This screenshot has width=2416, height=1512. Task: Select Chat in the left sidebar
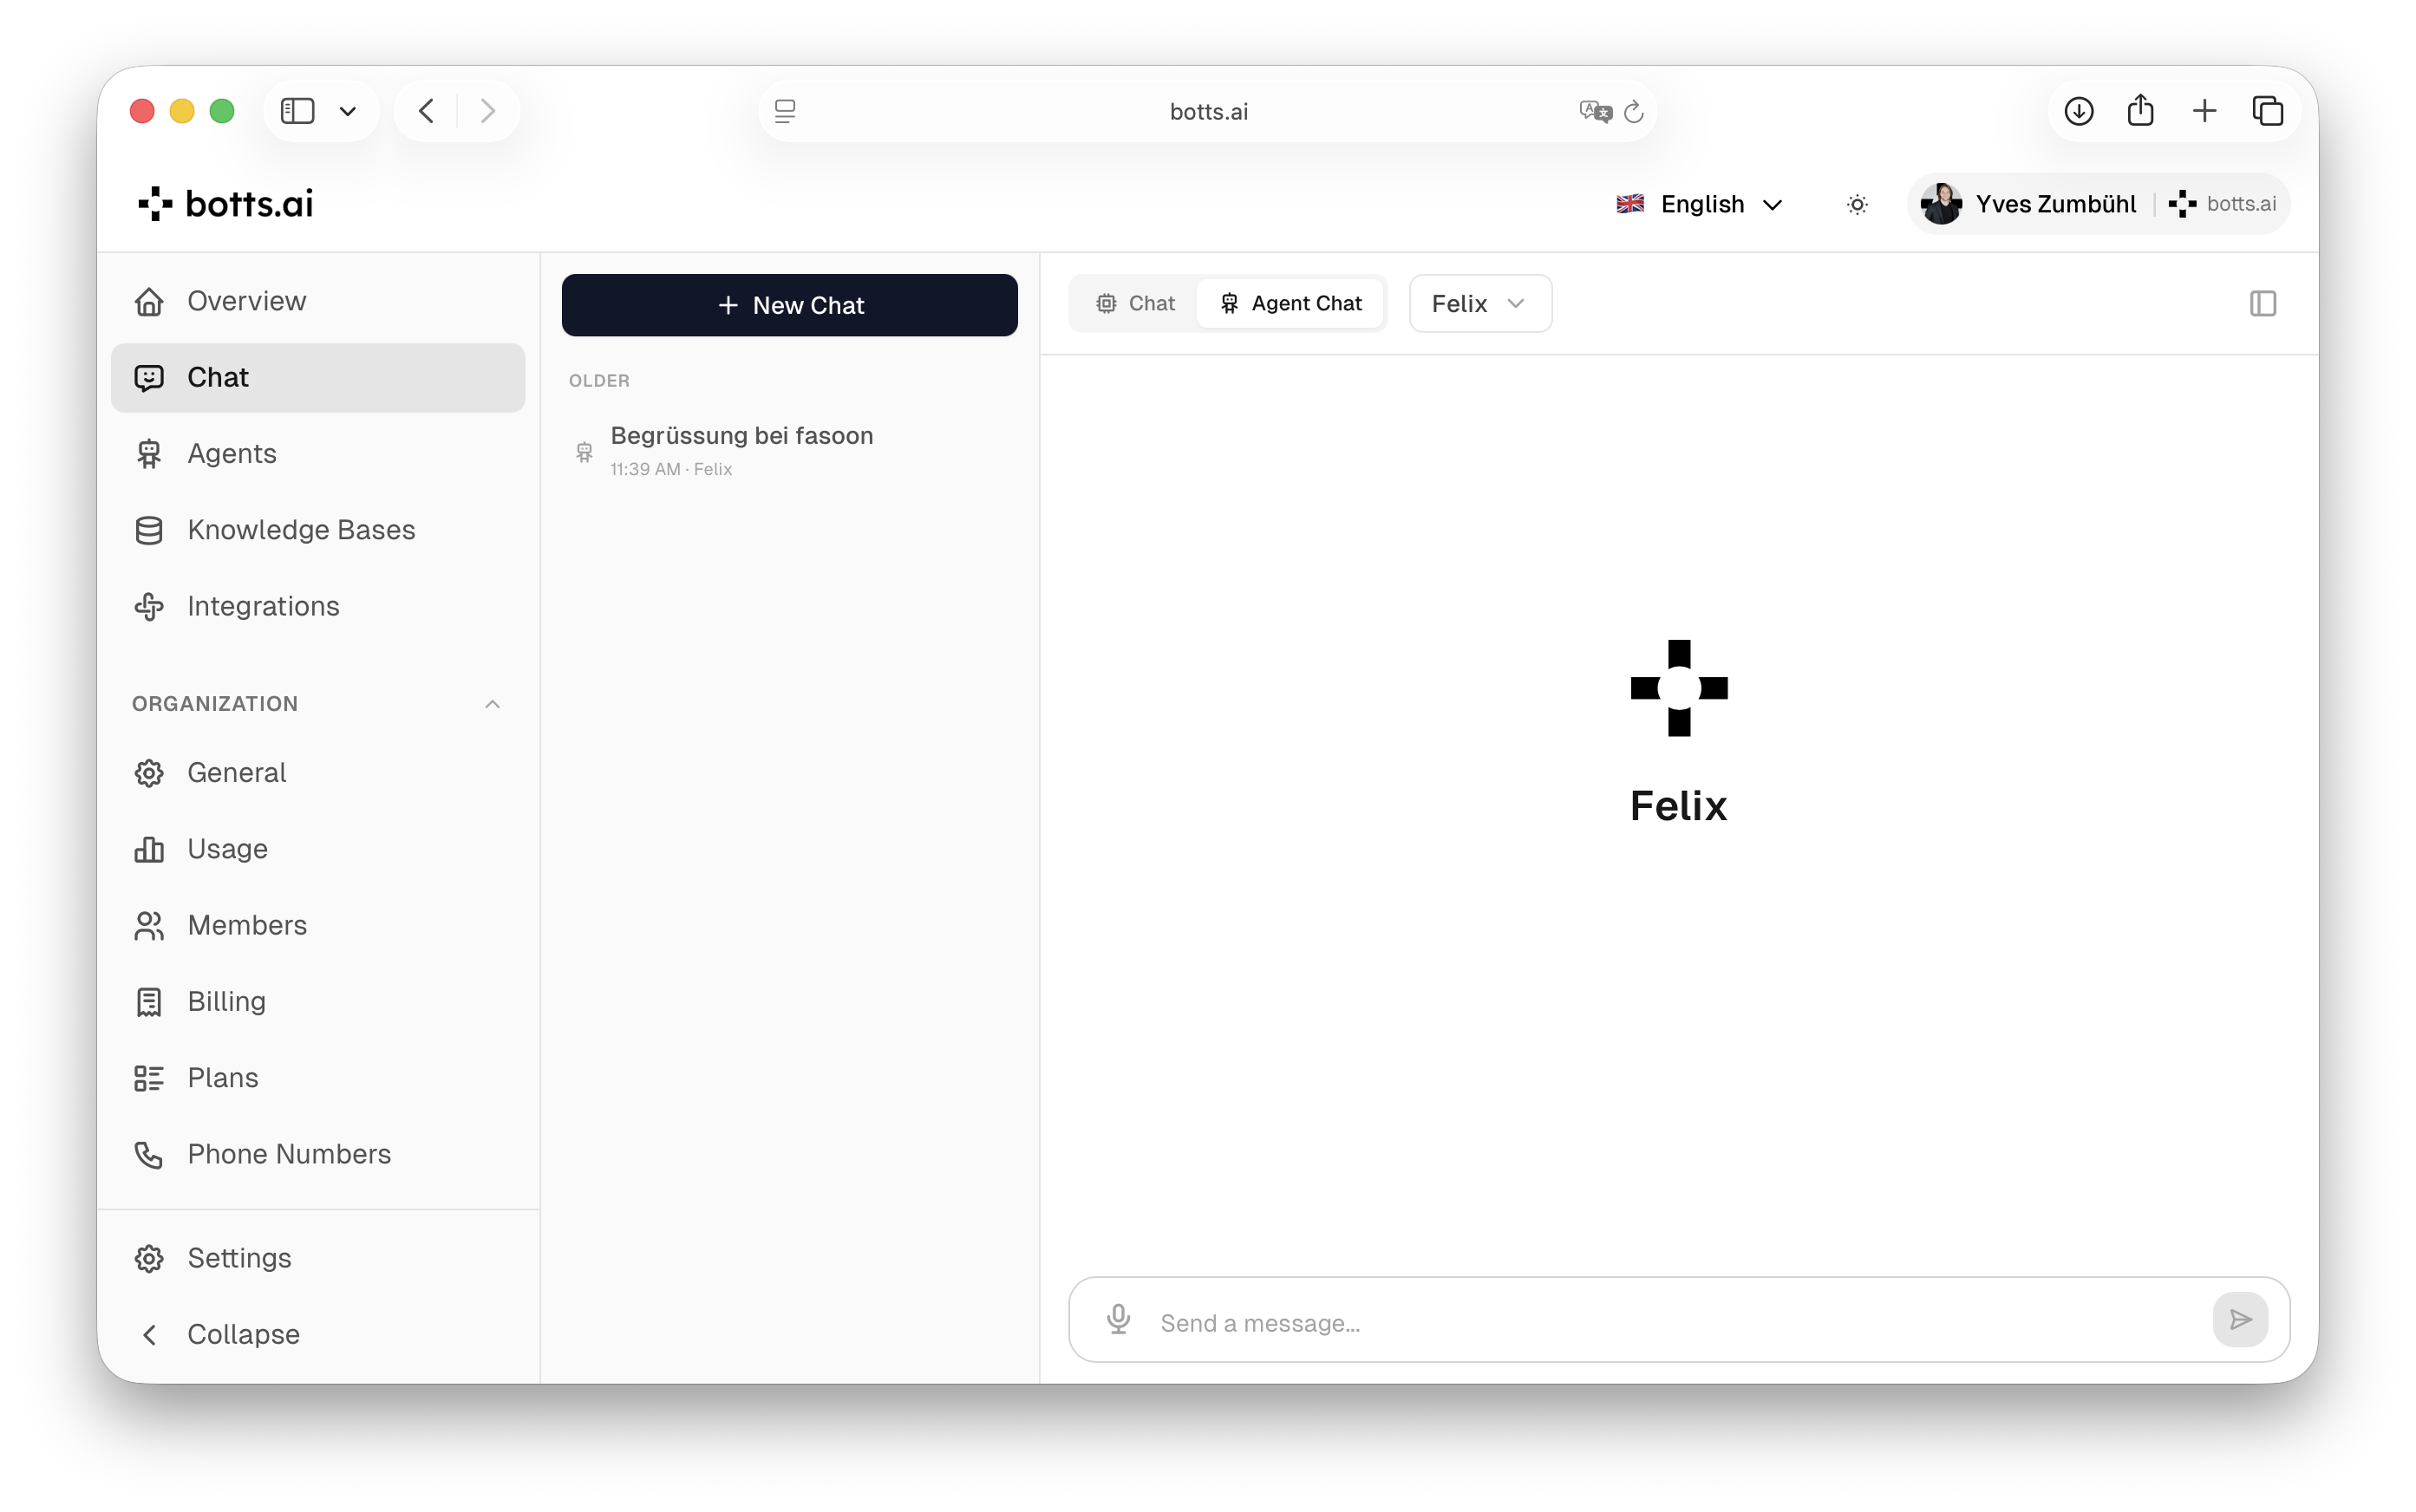point(318,377)
